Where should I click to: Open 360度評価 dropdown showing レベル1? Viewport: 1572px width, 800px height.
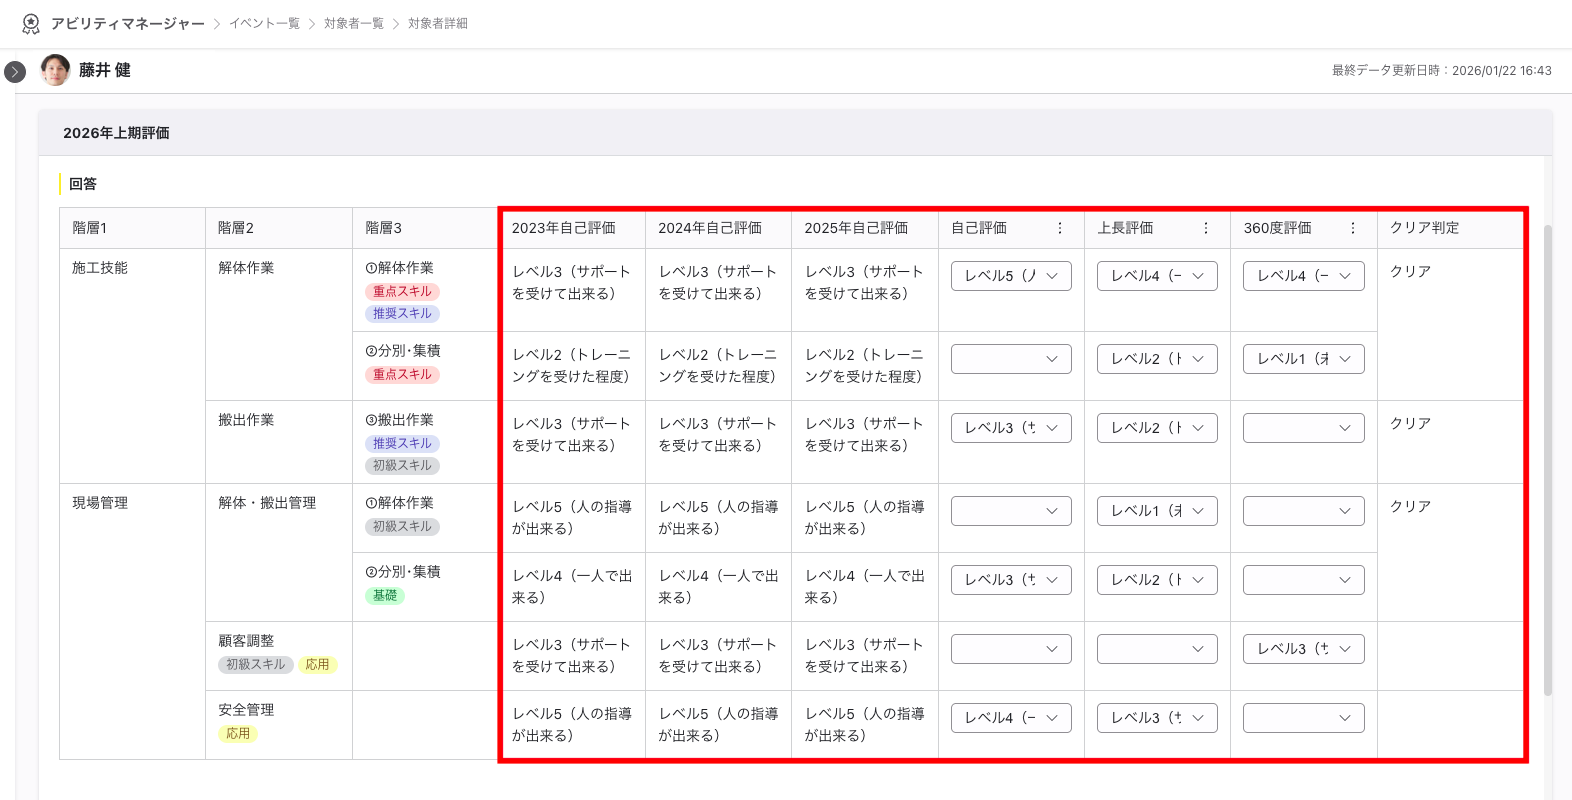coord(1303,359)
